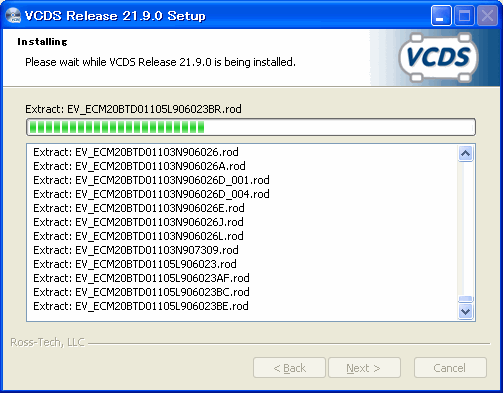The width and height of the screenshot is (503, 393).
Task: Click the scroll up arrow of log list
Action: [x=465, y=154]
